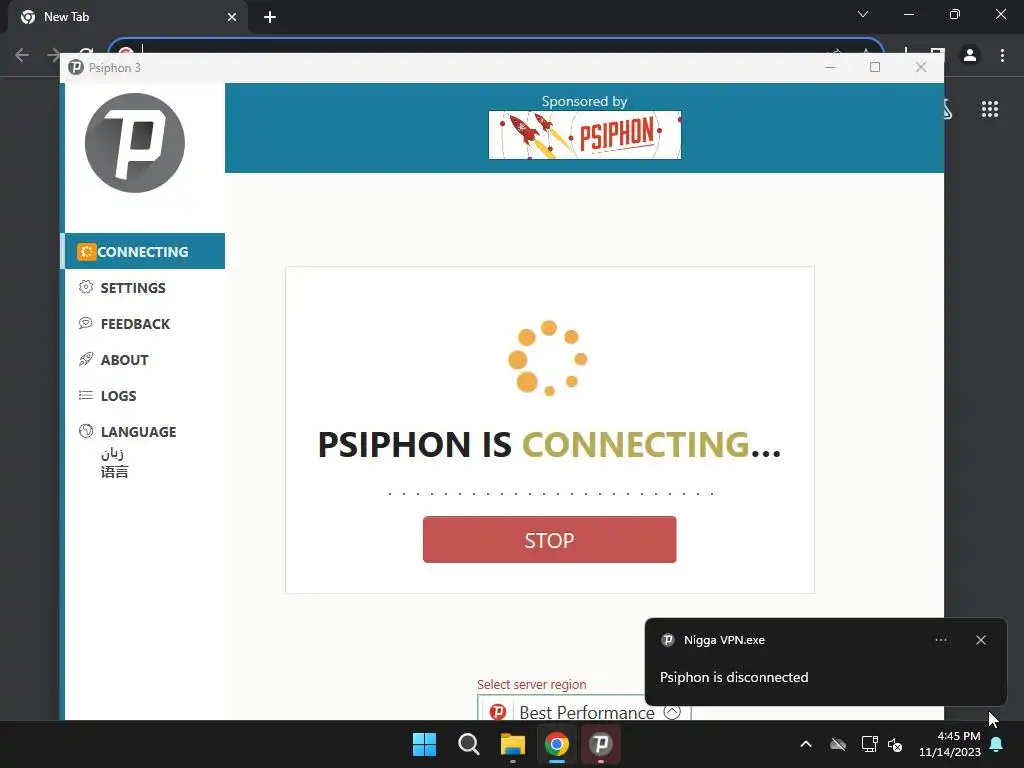
Task: Minimize the Psiphon 3 window
Action: coord(830,67)
